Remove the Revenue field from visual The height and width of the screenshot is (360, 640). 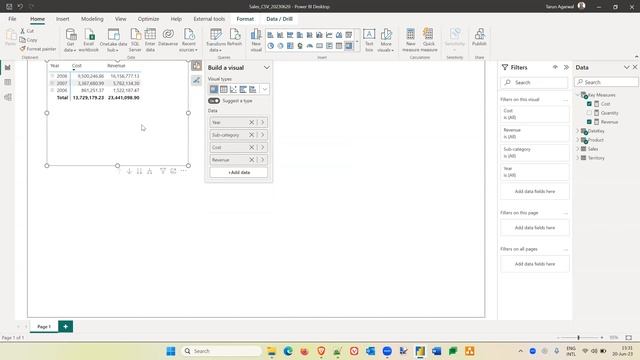point(251,160)
